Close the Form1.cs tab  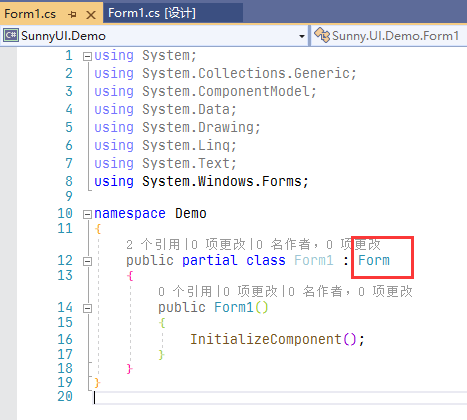(91, 15)
